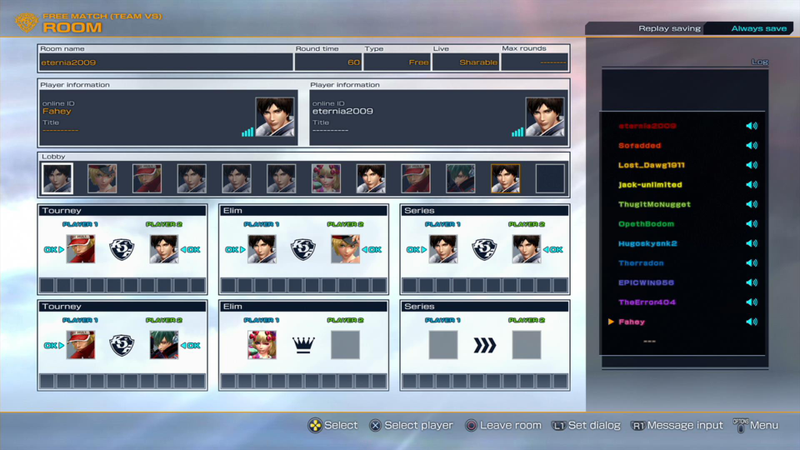Change the Type setting Free
This screenshot has height=450, width=800.
coord(397,62)
